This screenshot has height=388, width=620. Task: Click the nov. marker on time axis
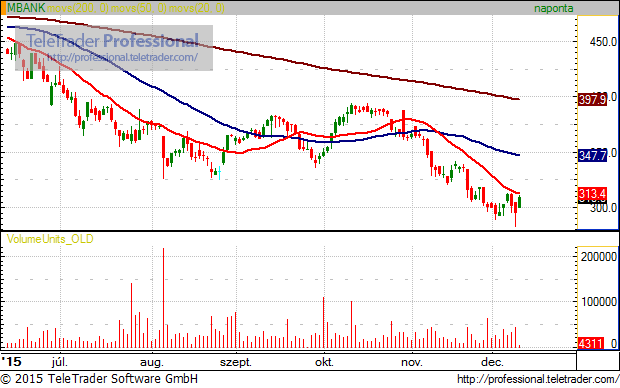point(412,362)
